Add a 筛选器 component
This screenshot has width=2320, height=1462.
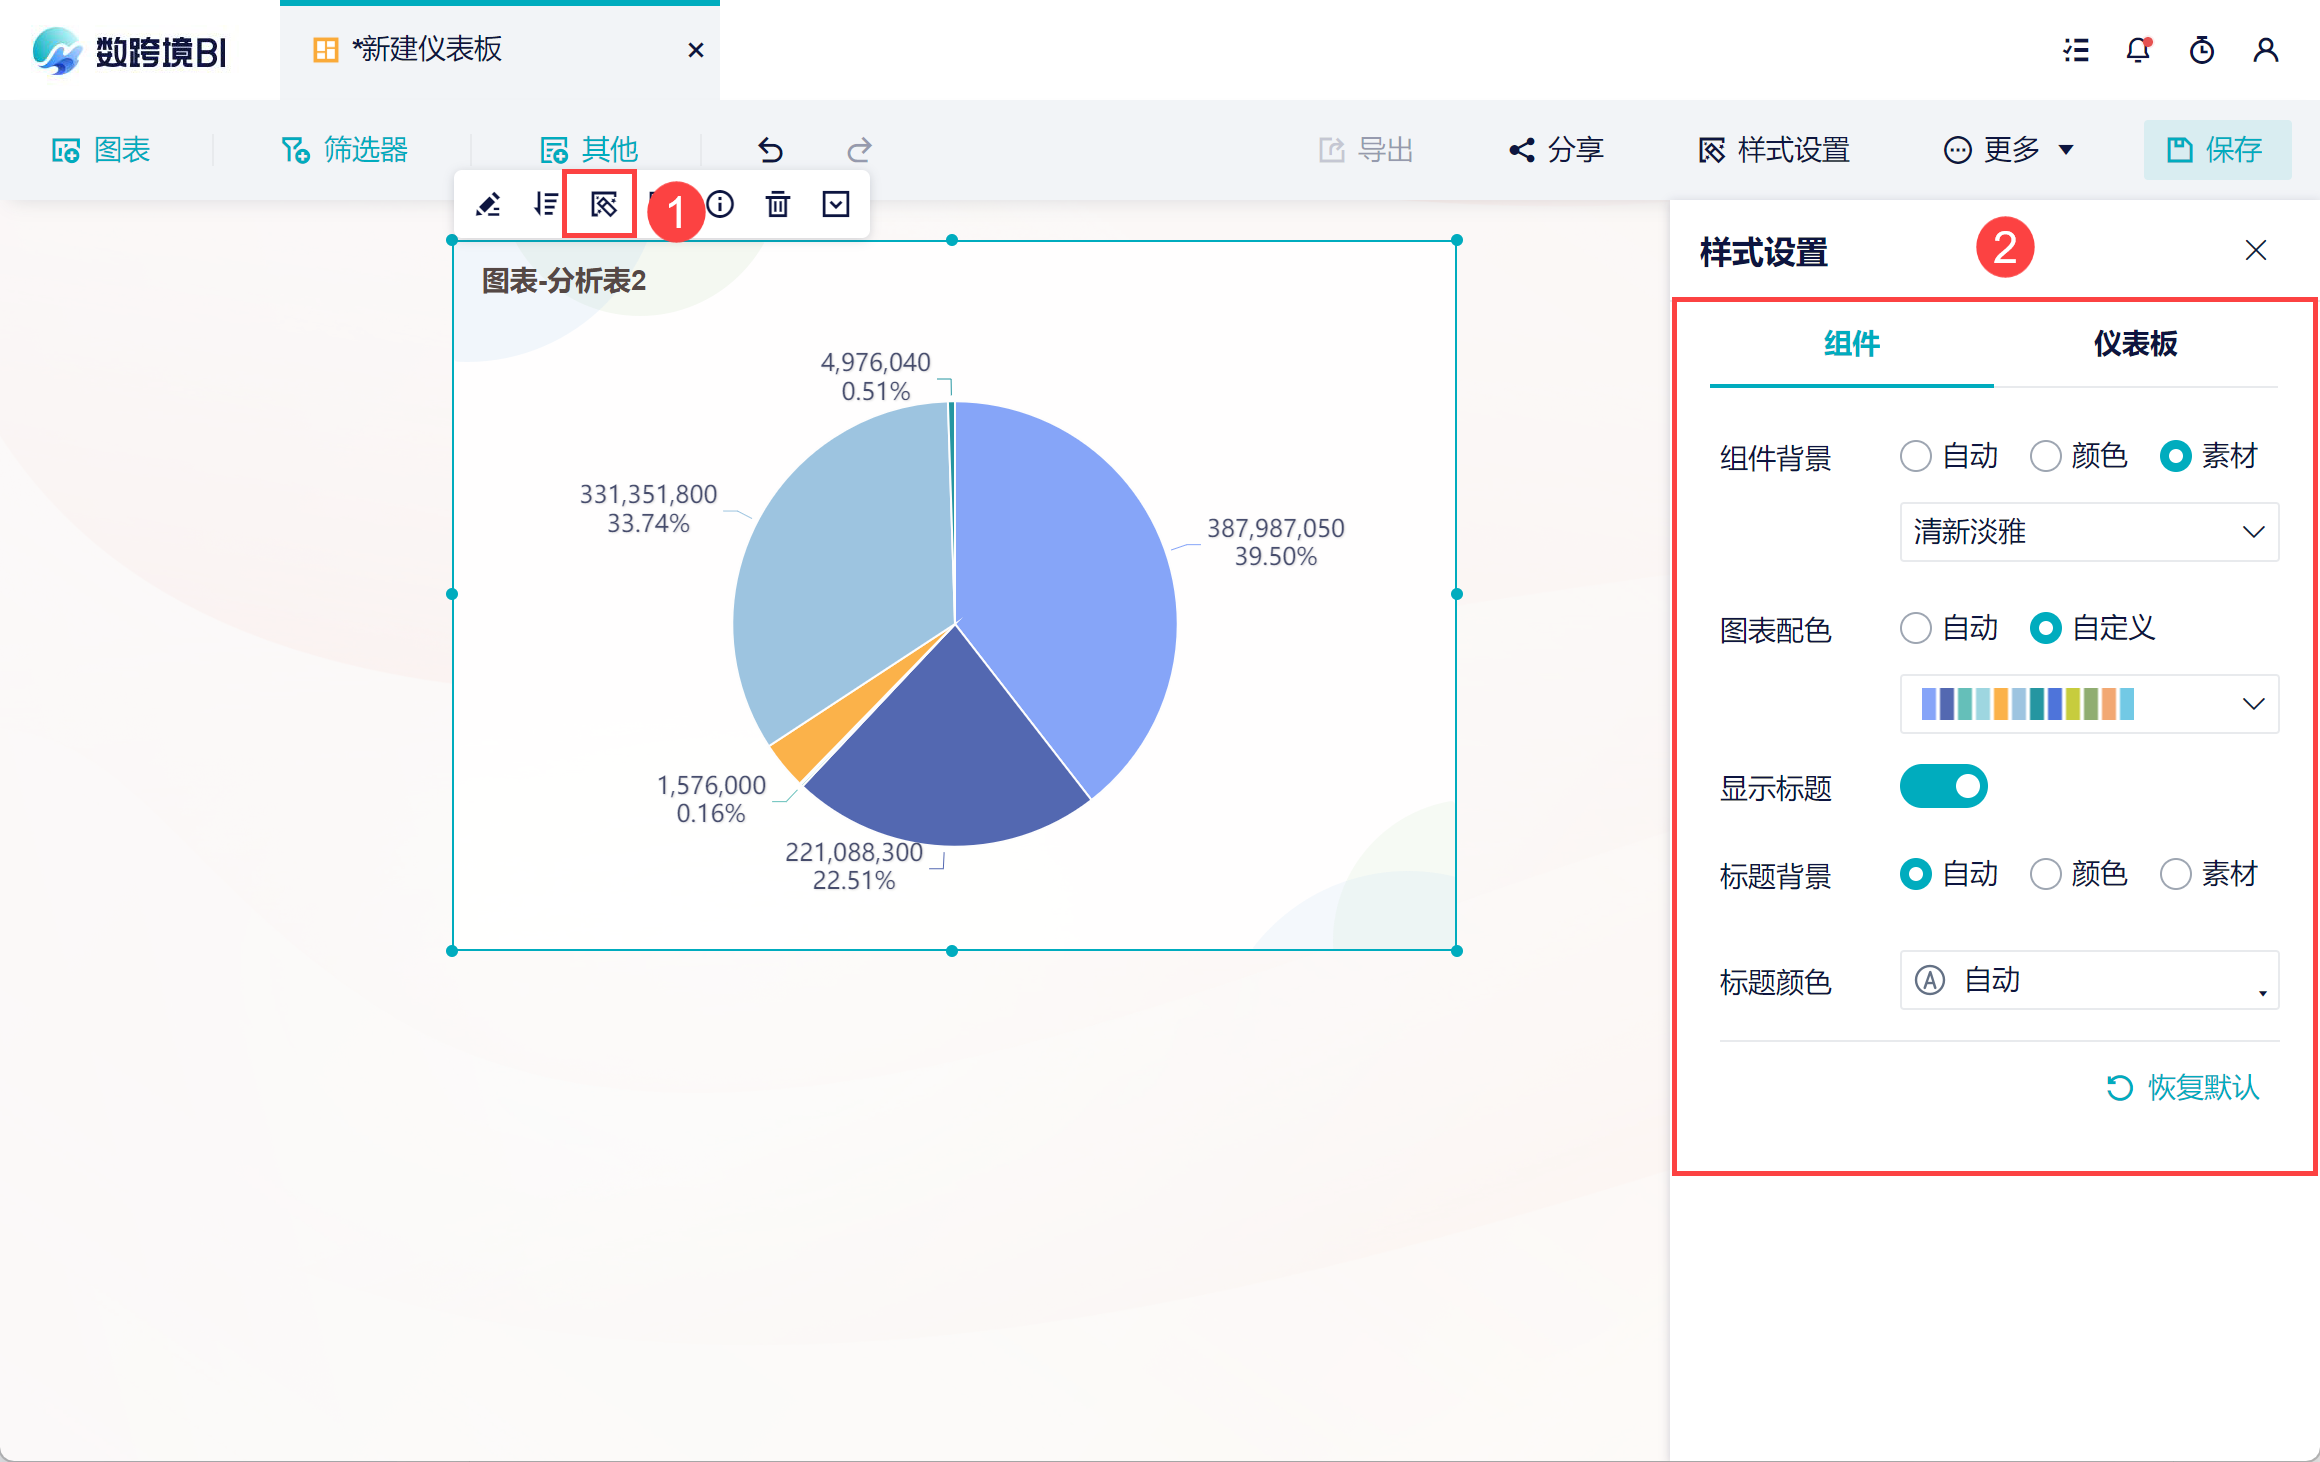pos(345,150)
